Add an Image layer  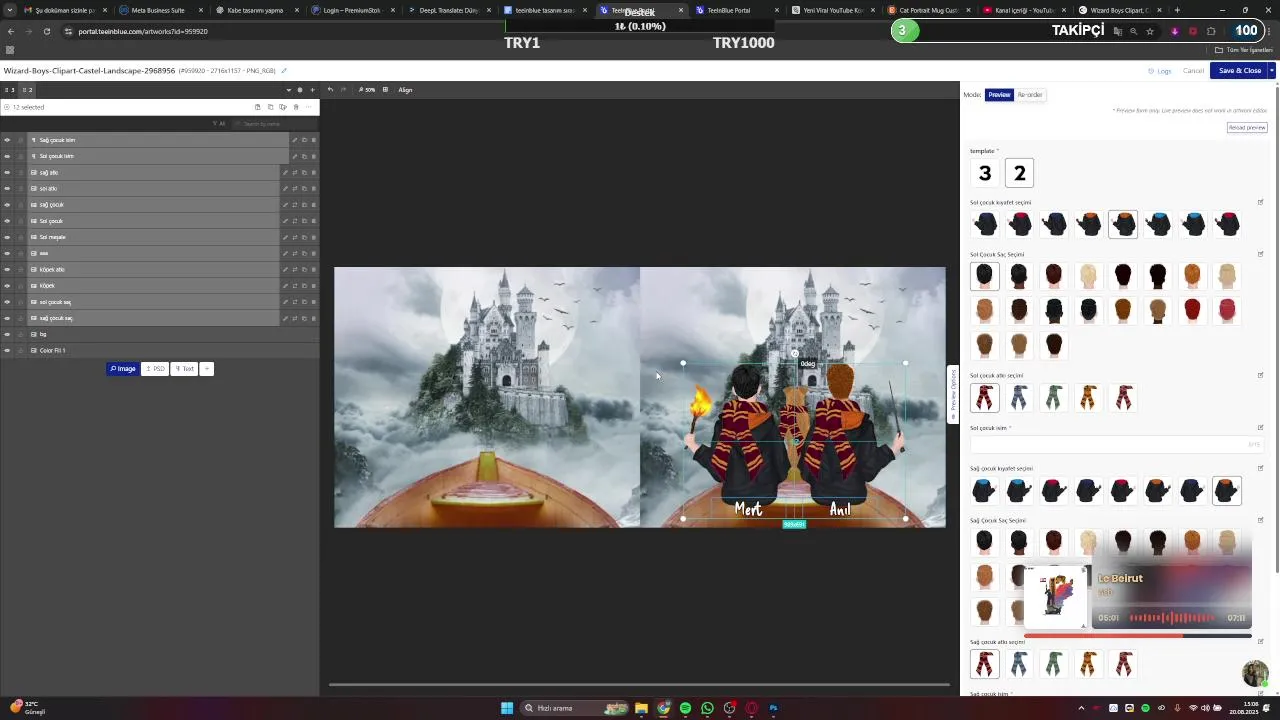click(x=123, y=369)
